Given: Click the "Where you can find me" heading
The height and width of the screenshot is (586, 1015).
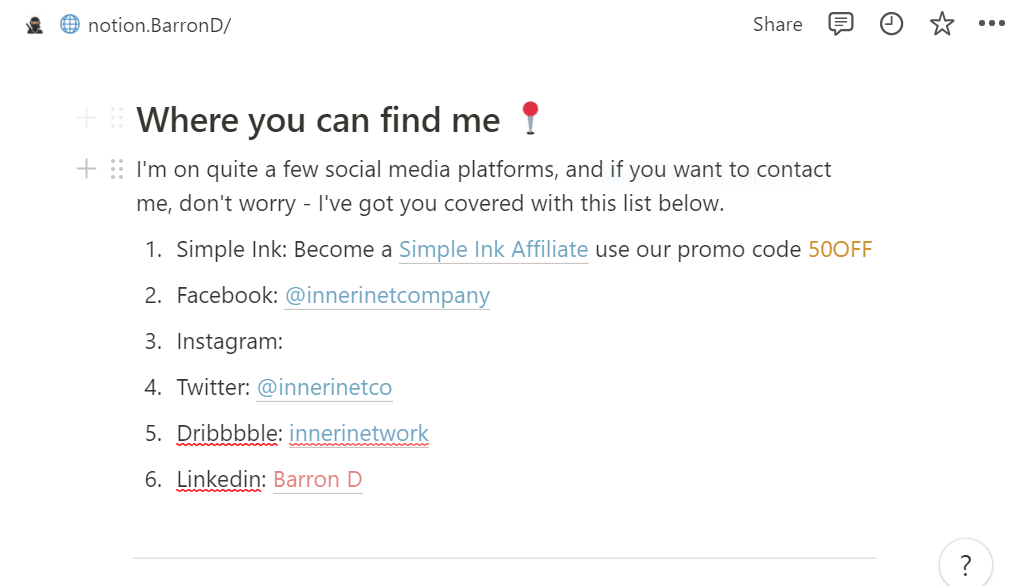Looking at the screenshot, I should 318,120.
